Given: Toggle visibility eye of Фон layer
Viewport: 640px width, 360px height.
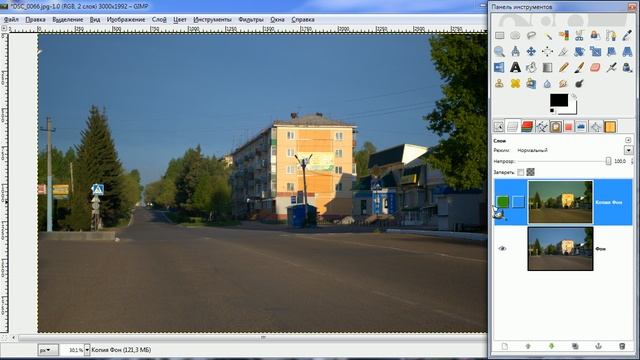Looking at the screenshot, I should point(502,249).
